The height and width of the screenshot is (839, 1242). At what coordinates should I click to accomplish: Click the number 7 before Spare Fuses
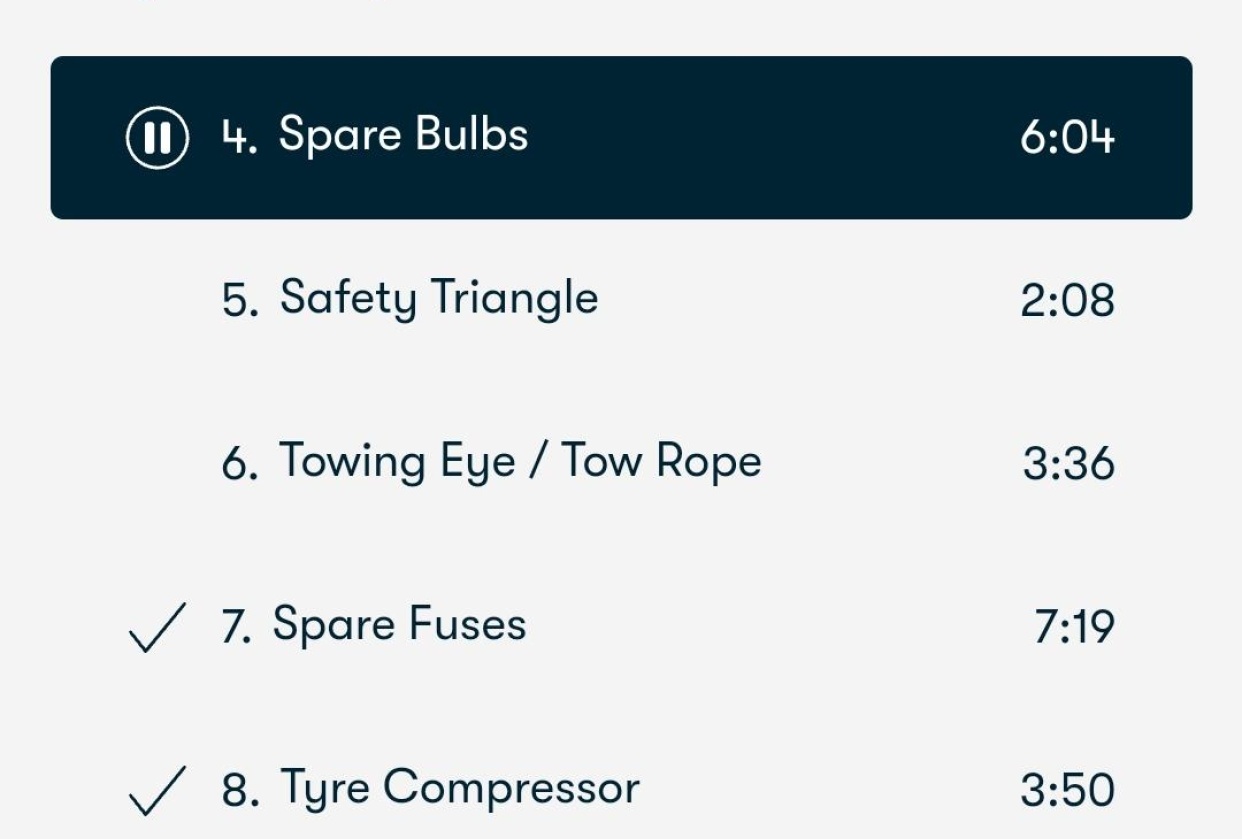tap(237, 628)
